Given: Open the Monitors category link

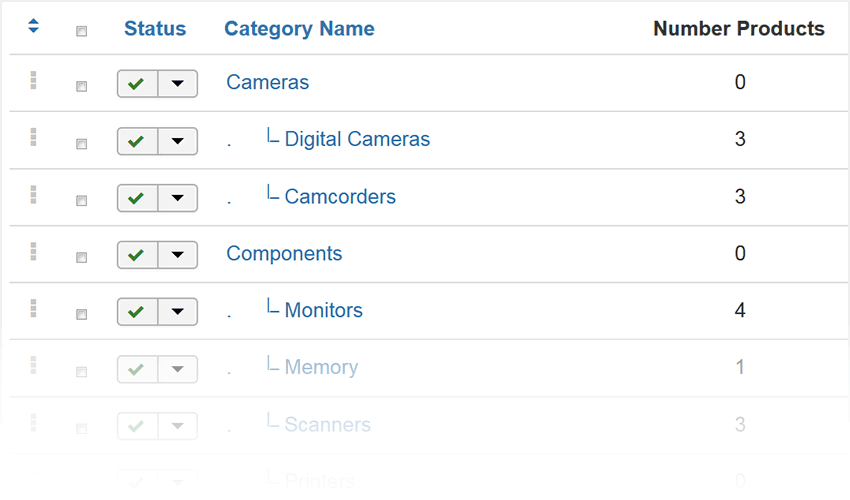Looking at the screenshot, I should [324, 310].
